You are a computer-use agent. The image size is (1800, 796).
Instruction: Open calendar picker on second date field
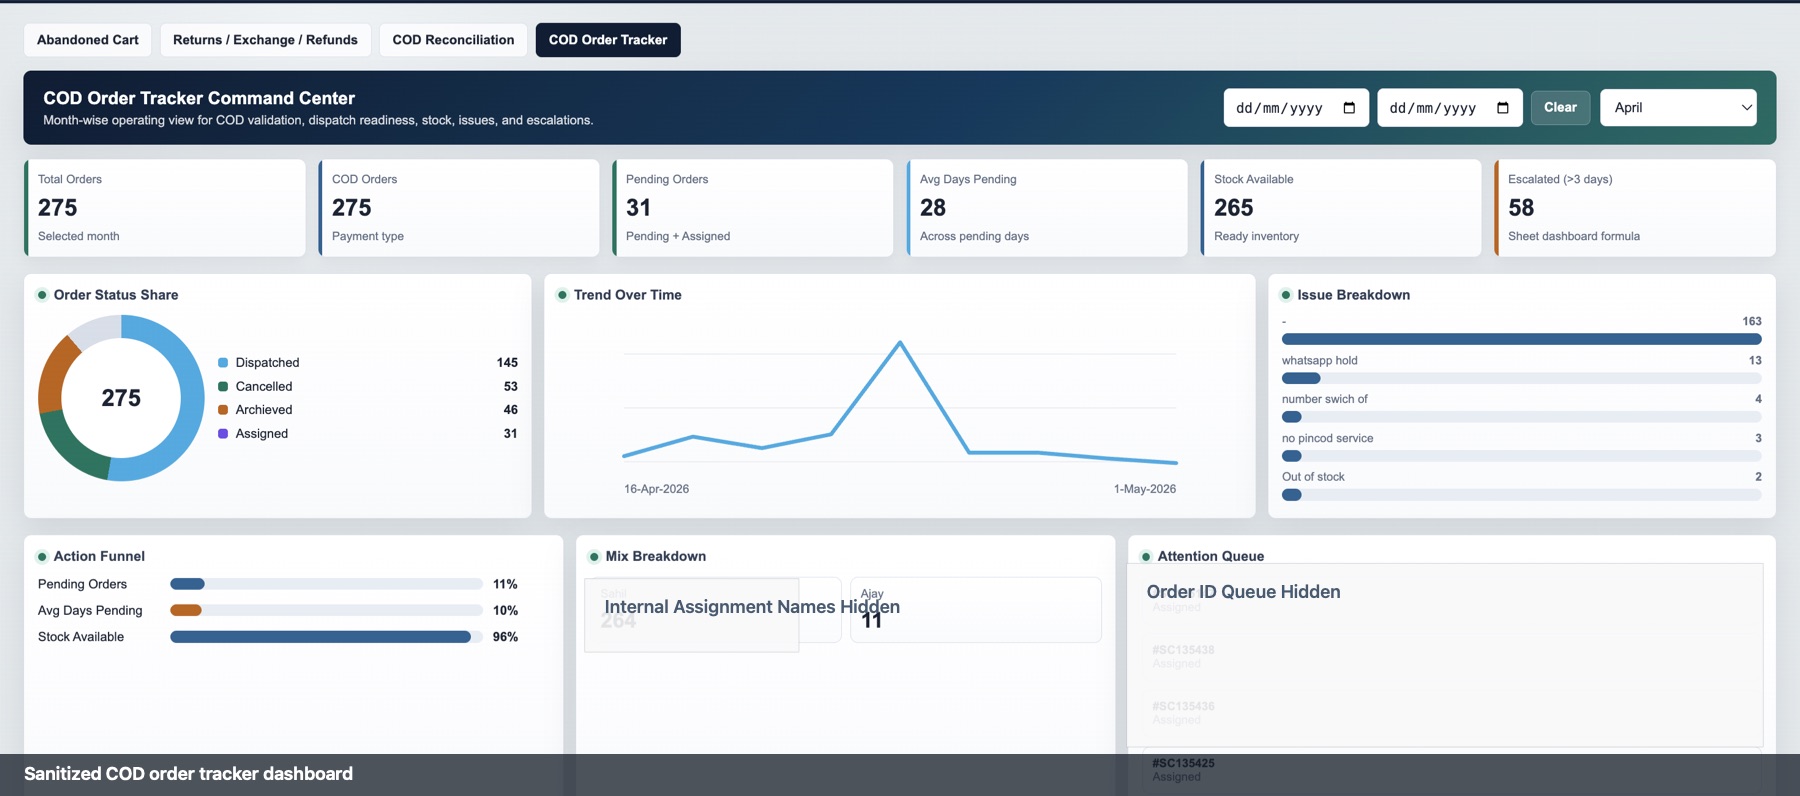(1503, 108)
